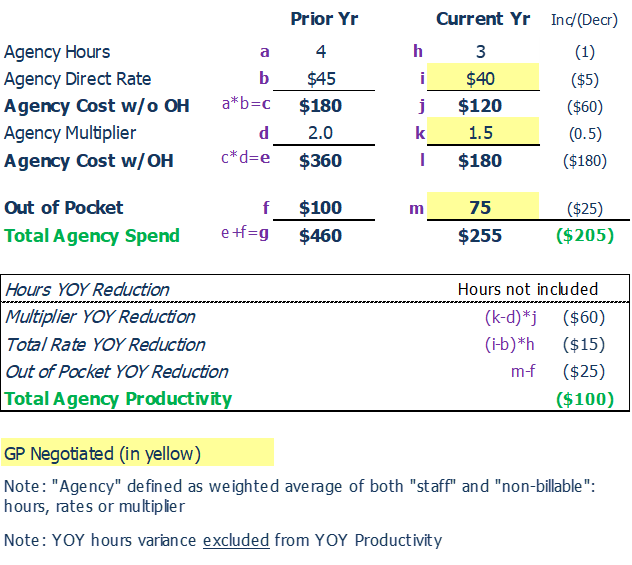Click the Current Yr column header
The width and height of the screenshot is (632, 565).
tap(483, 19)
